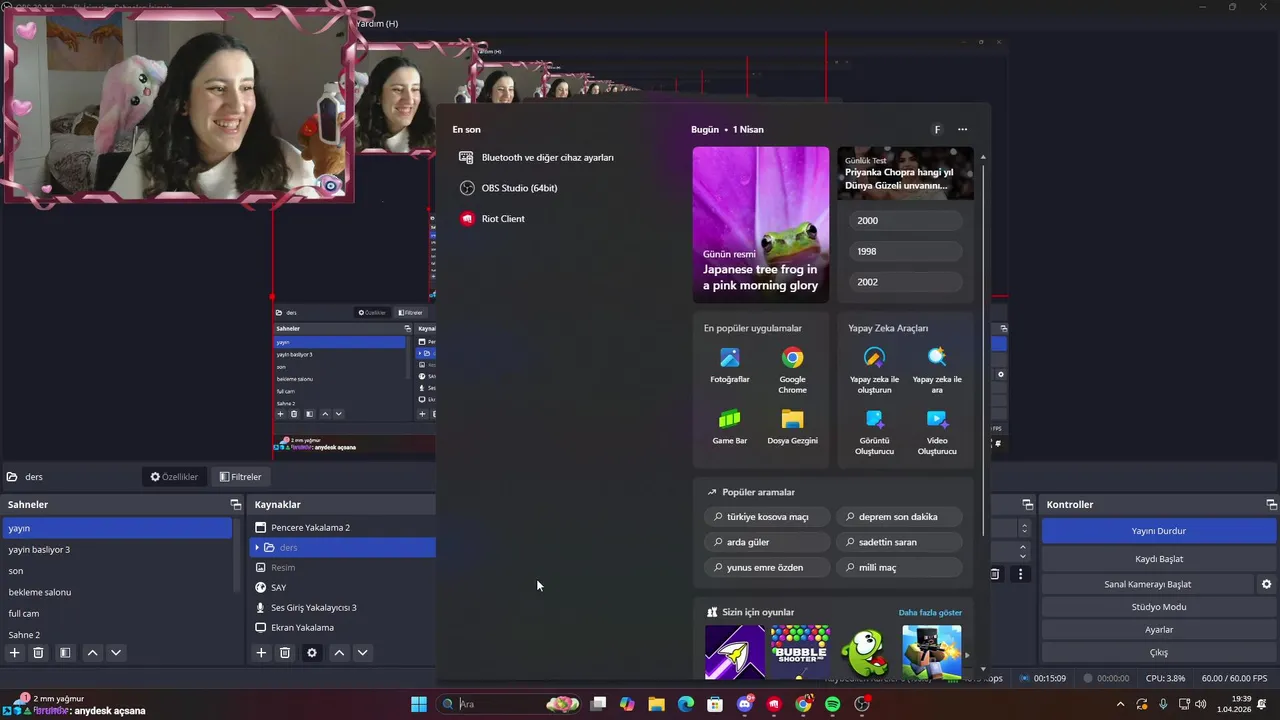Click the Çıkış button
The width and height of the screenshot is (1280, 720).
pos(1159,653)
